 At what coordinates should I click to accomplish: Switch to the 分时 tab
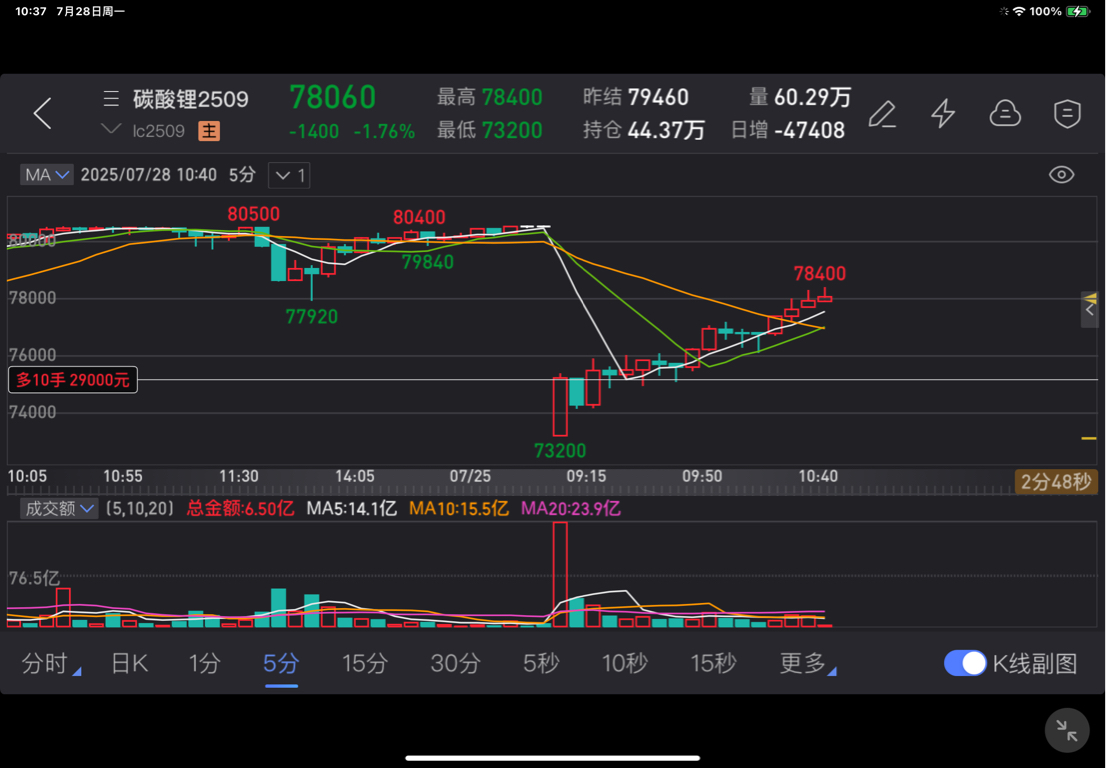coord(51,664)
